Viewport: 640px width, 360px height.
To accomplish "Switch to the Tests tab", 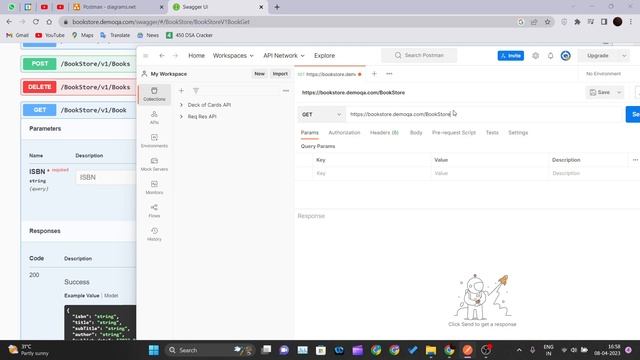I will pyautogui.click(x=492, y=133).
